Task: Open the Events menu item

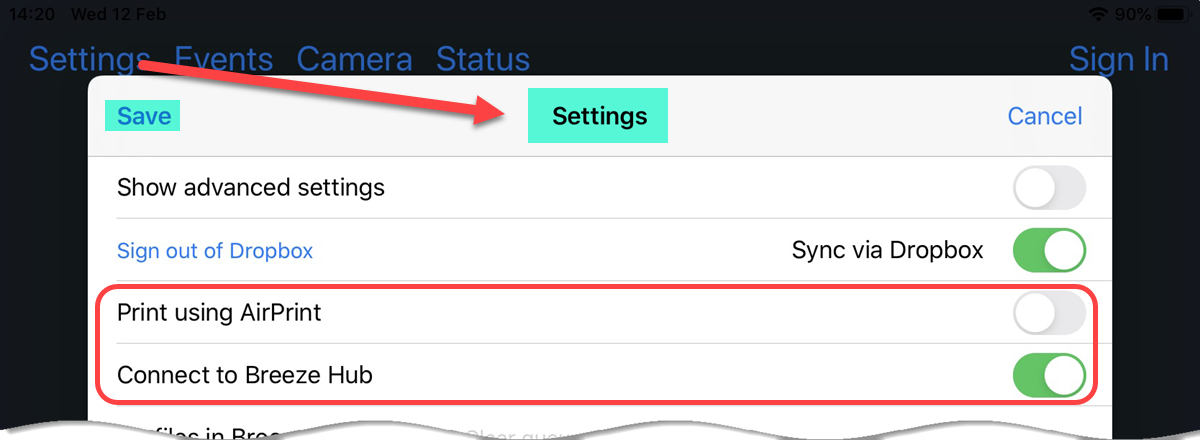Action: [x=224, y=59]
